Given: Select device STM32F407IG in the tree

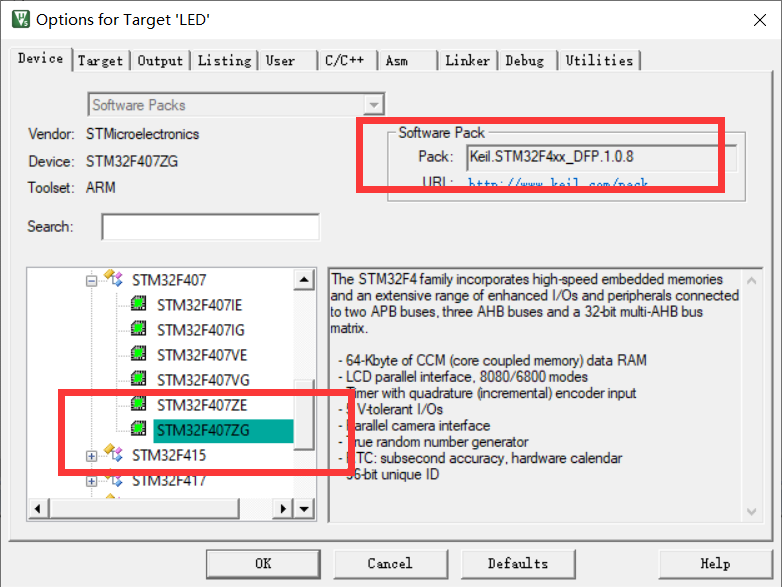Looking at the screenshot, I should (x=200, y=330).
